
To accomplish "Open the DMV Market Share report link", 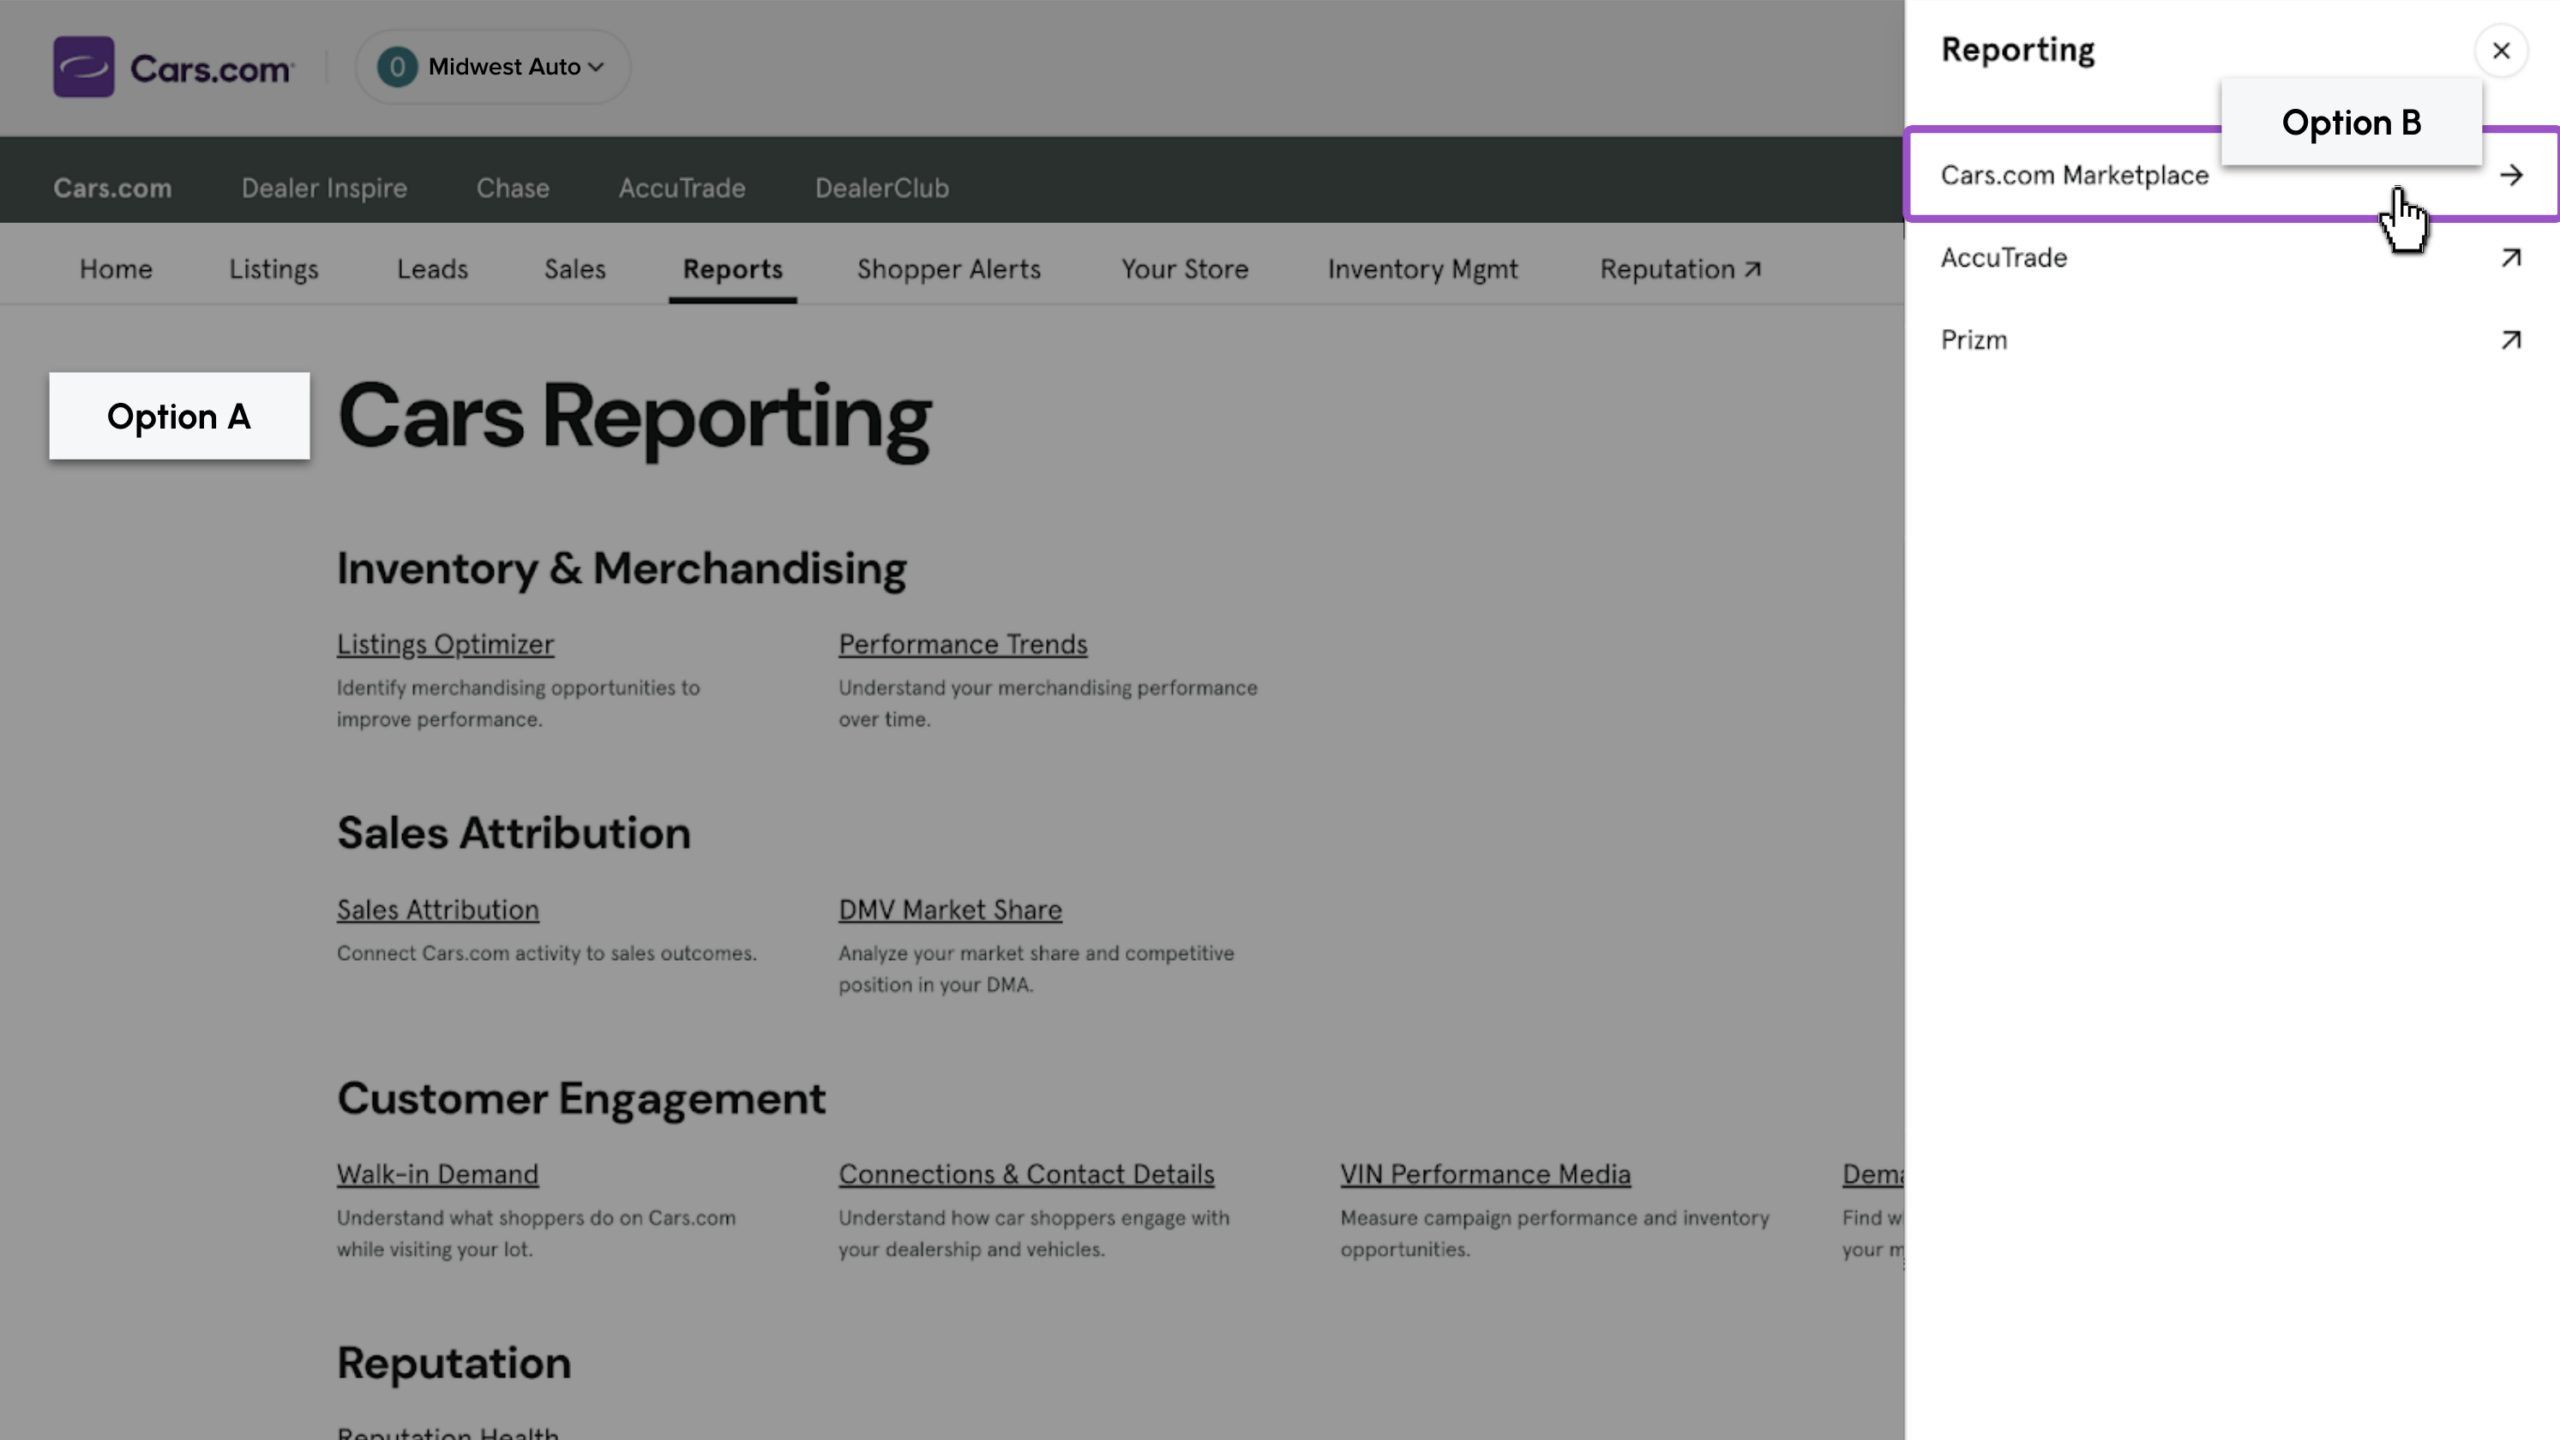I will 950,910.
